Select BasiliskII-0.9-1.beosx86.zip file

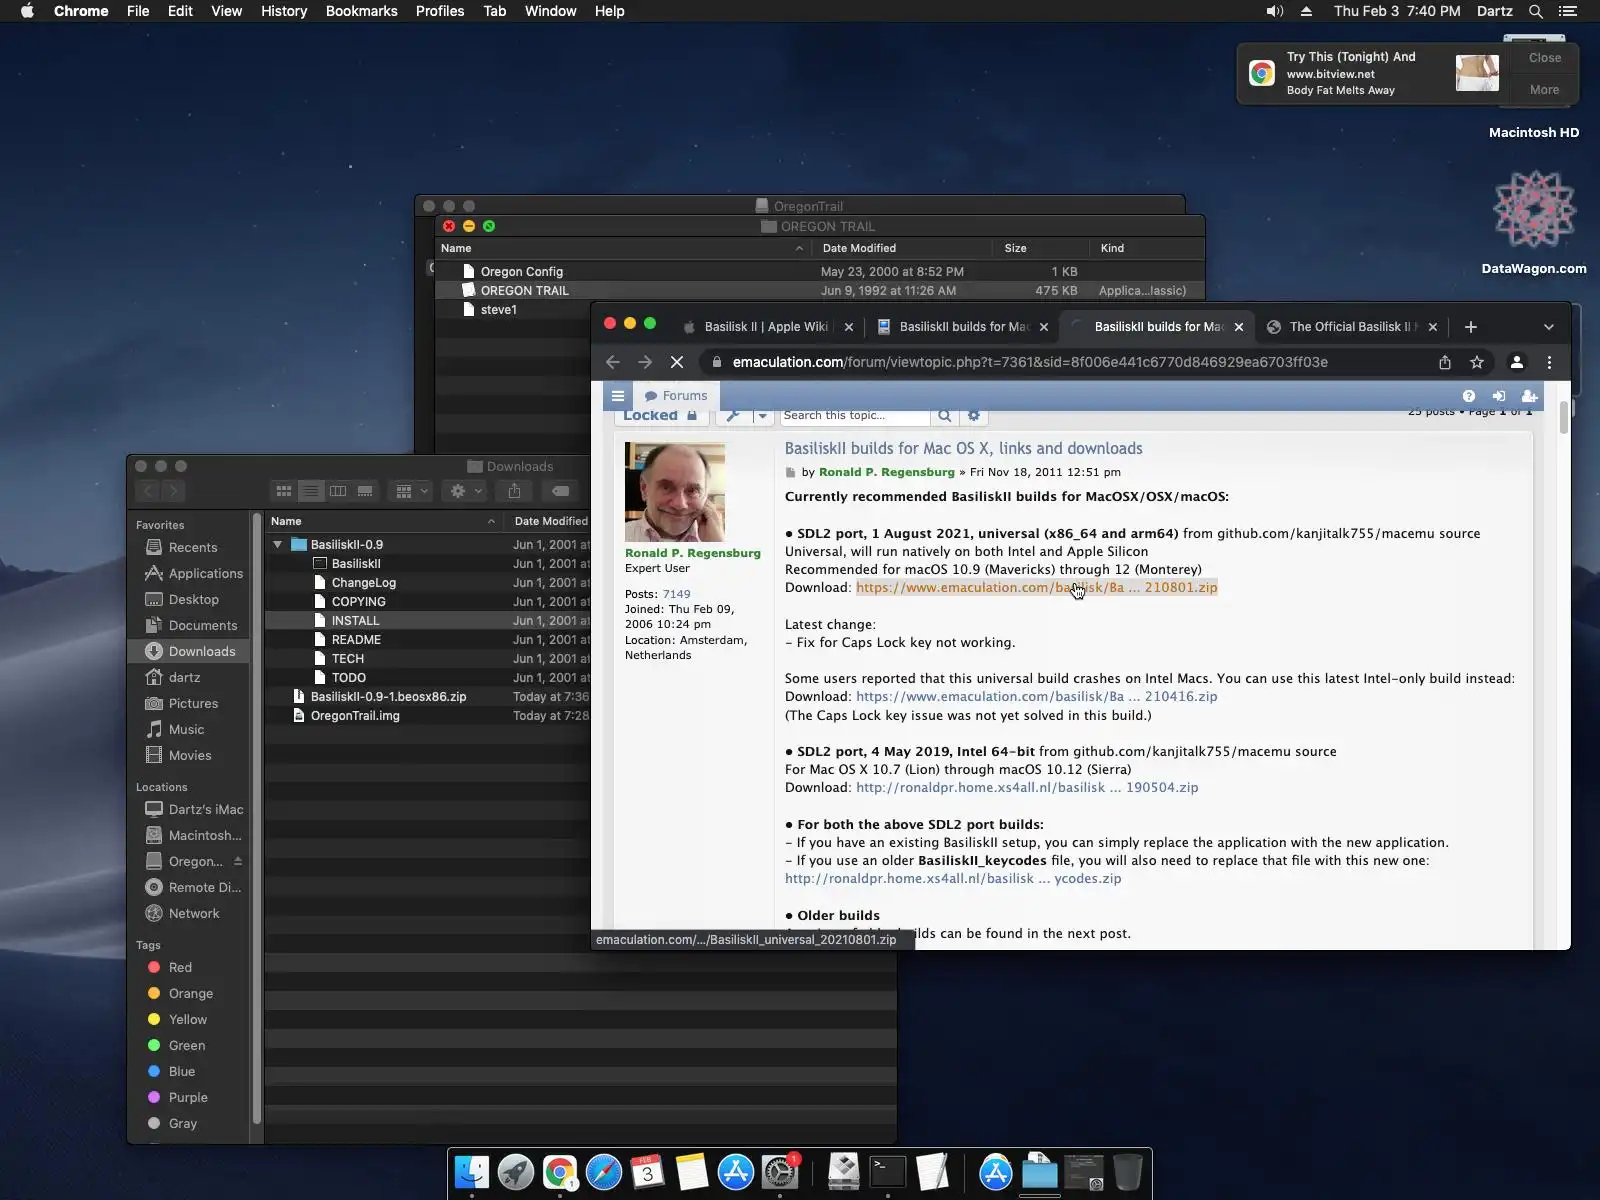click(388, 697)
